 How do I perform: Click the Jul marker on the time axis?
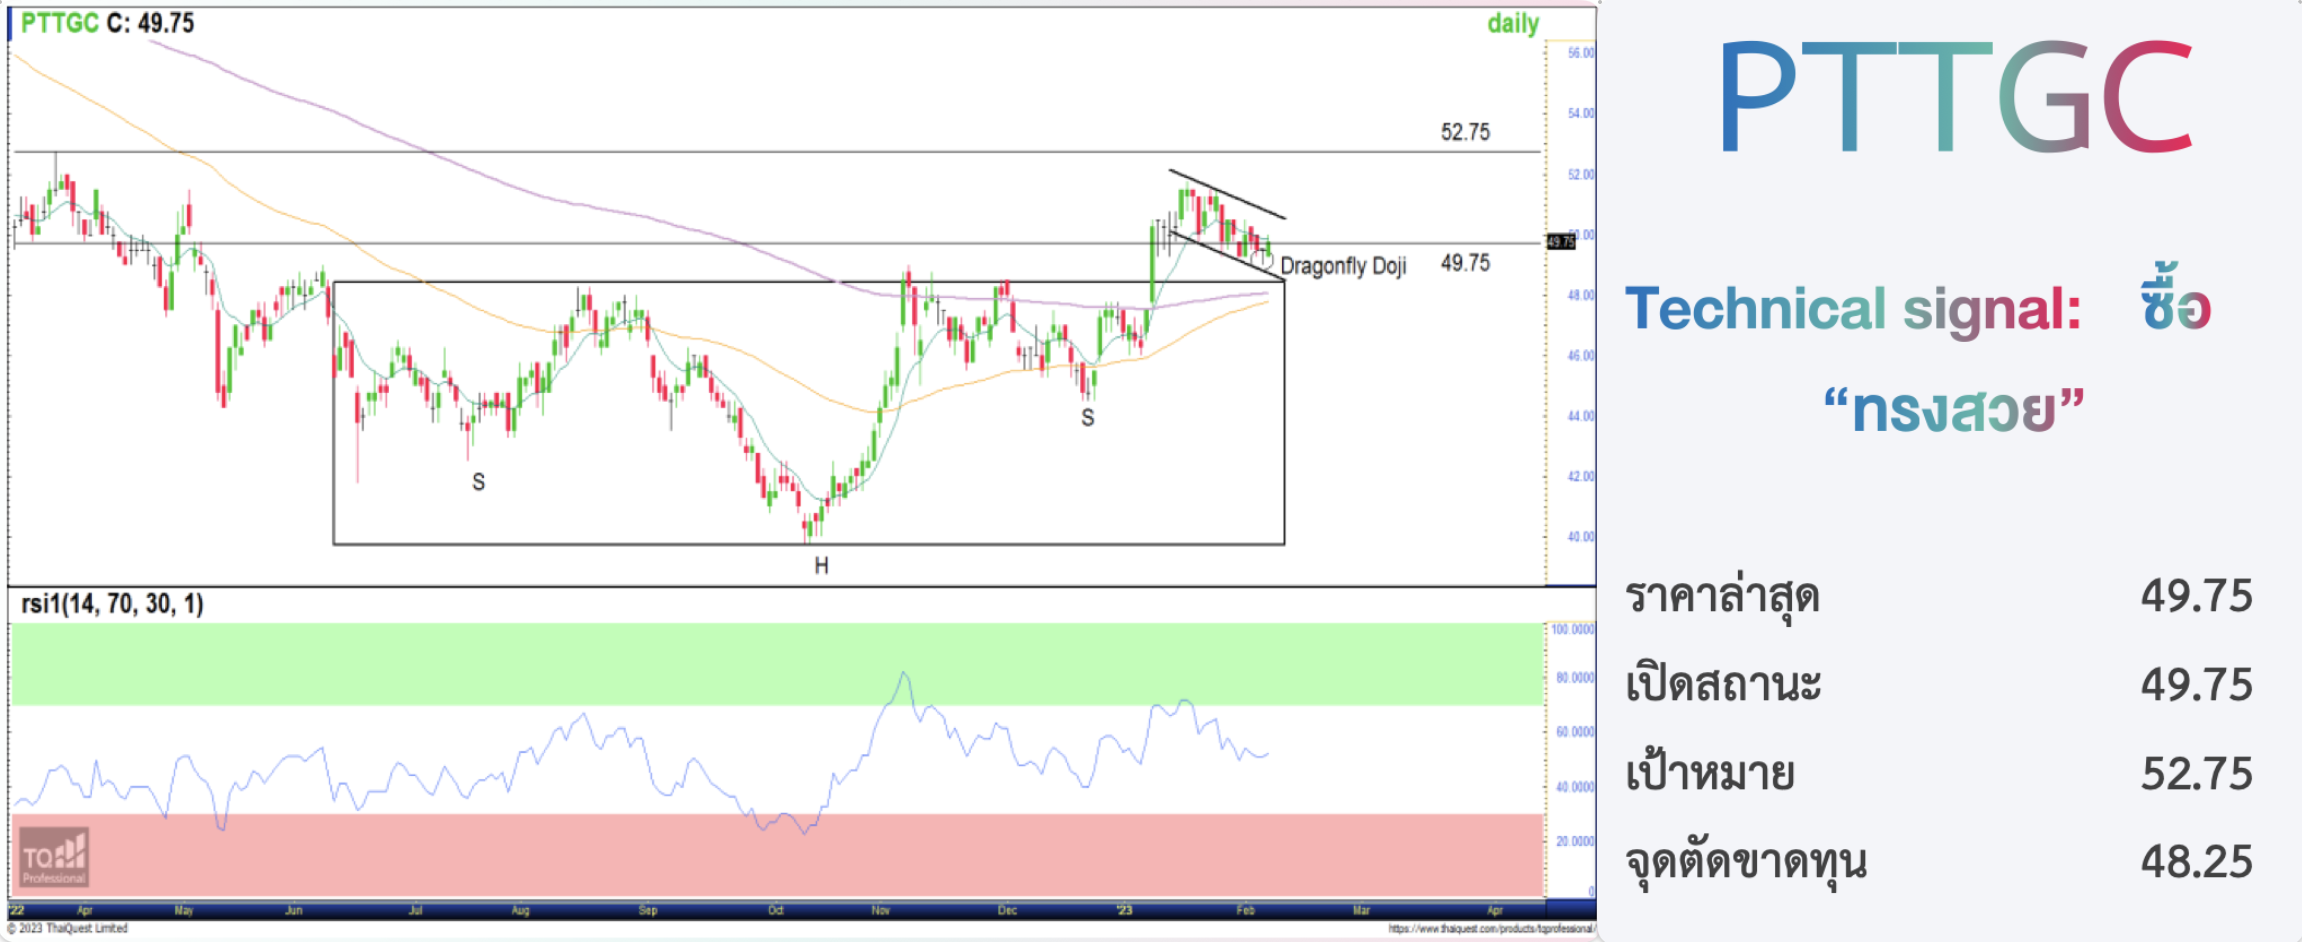click(415, 910)
